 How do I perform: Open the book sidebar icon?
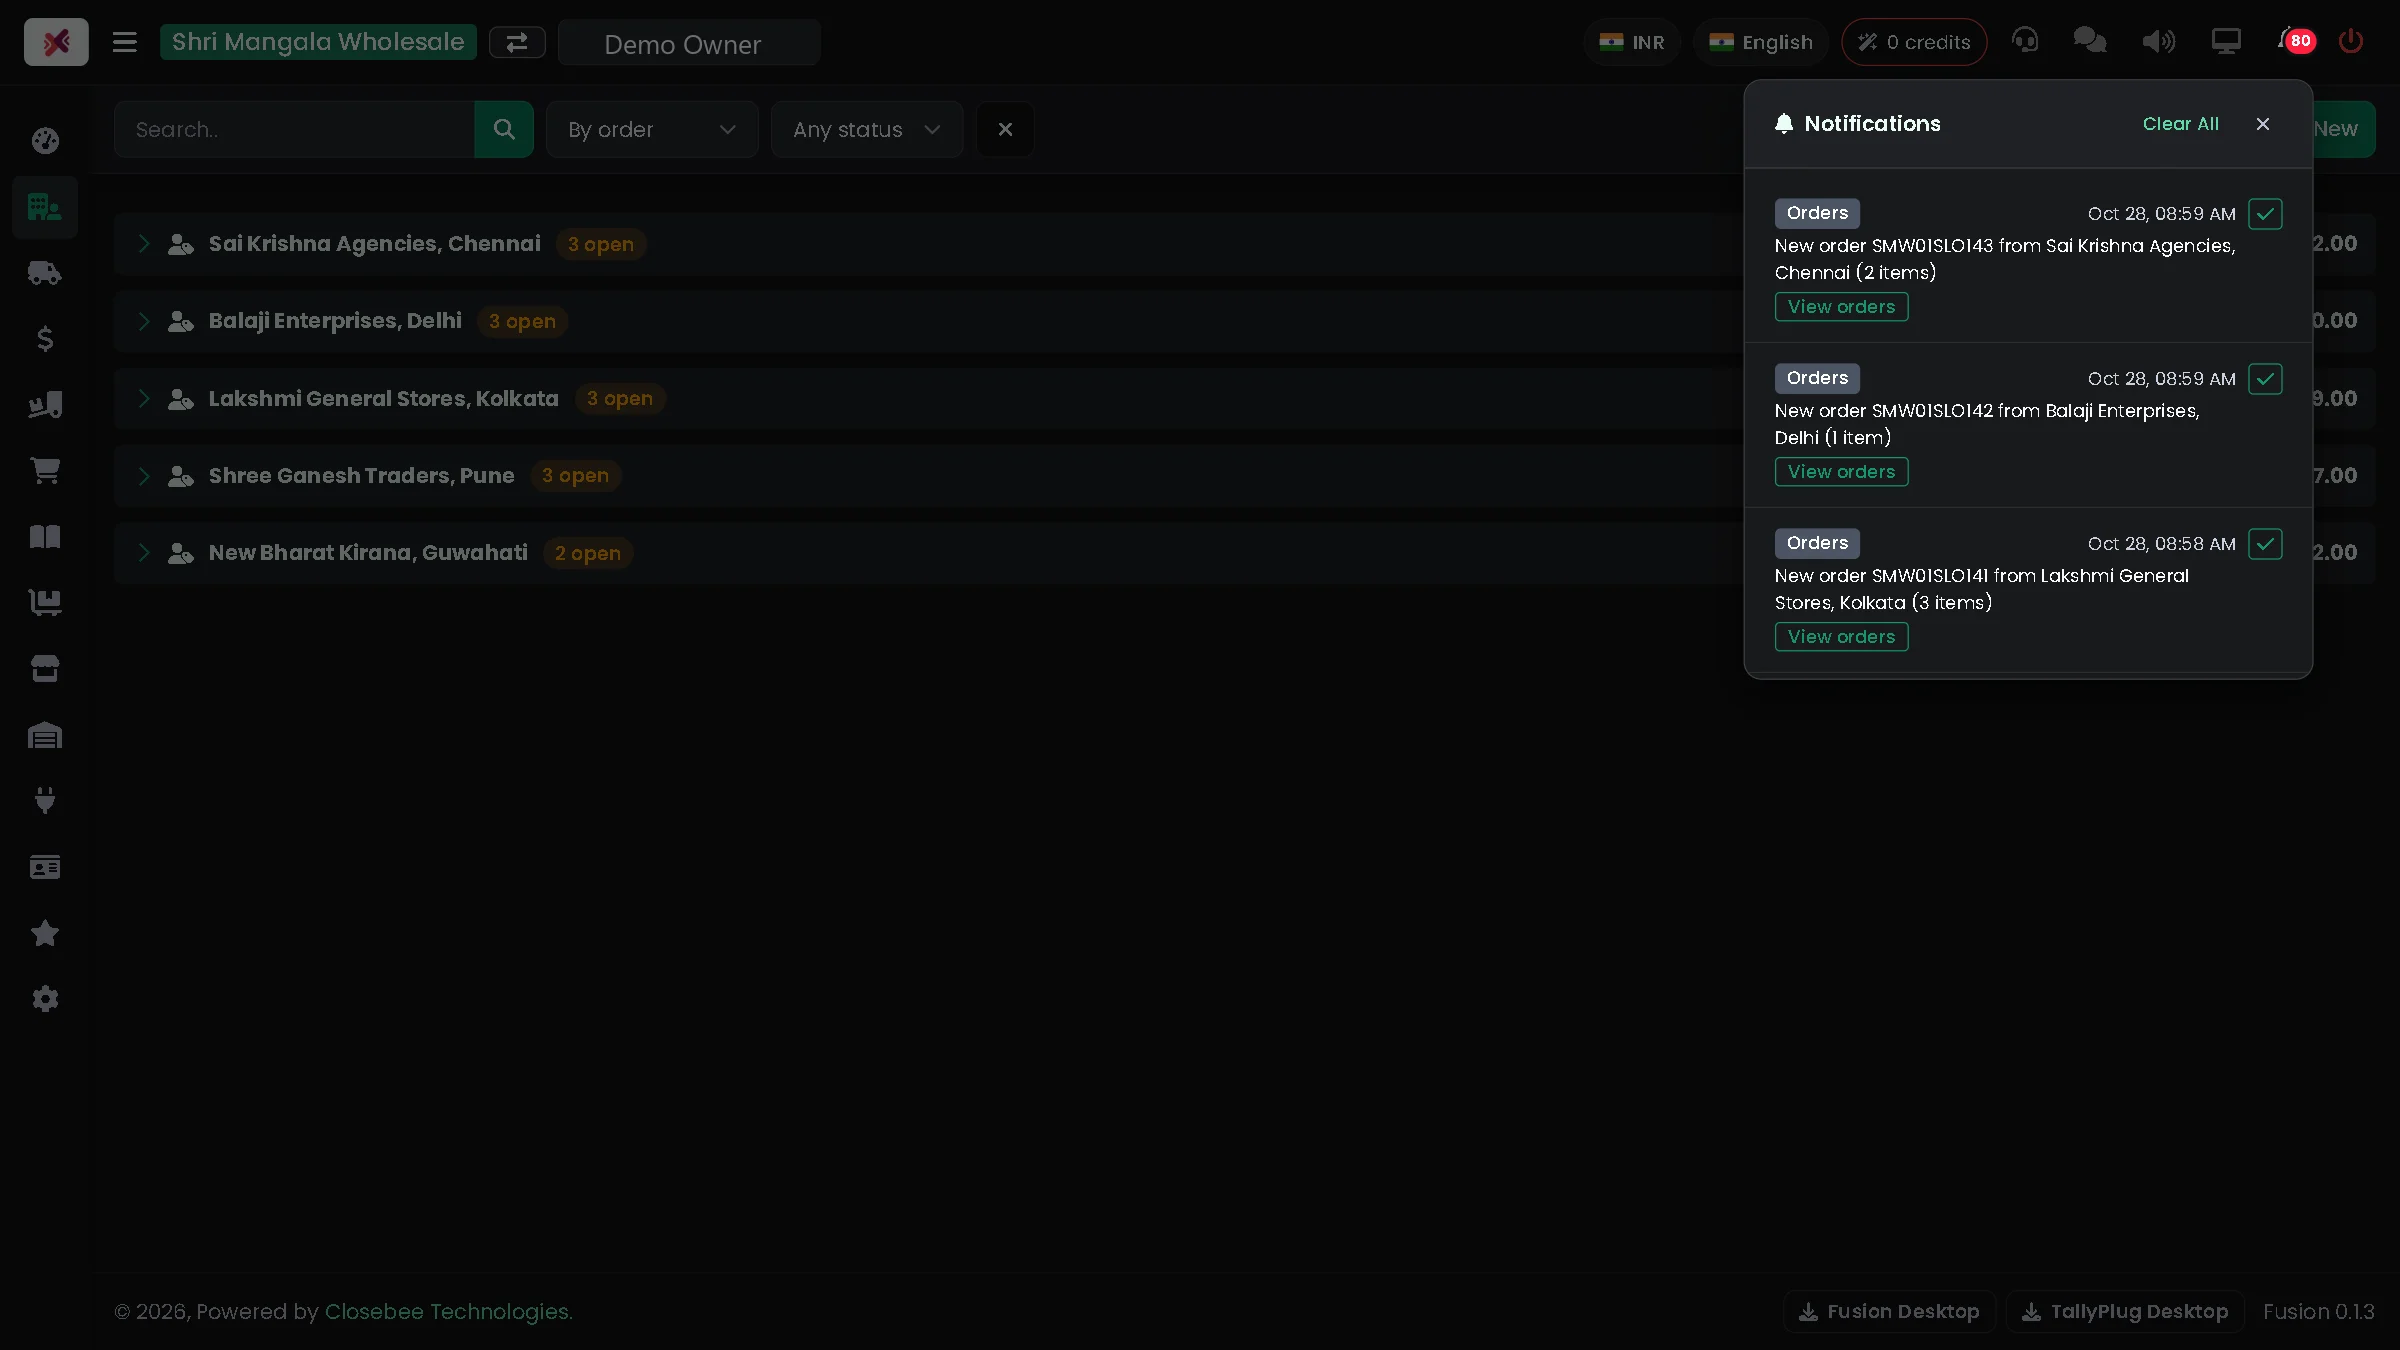click(45, 537)
